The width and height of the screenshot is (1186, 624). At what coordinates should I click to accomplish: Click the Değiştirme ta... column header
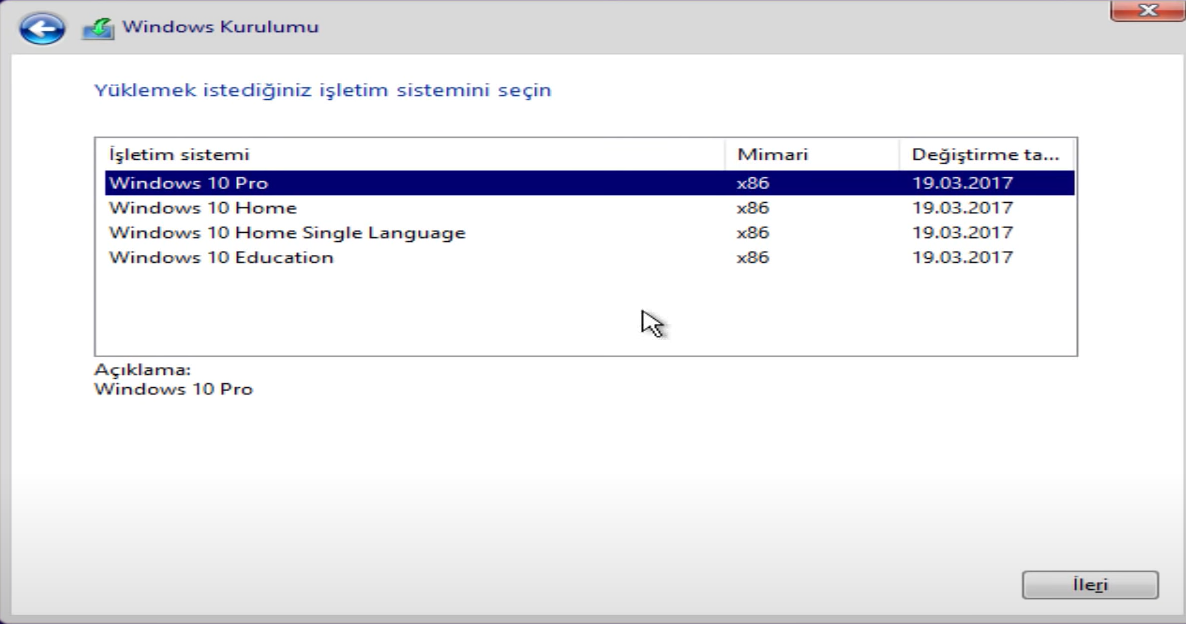[x=986, y=154]
